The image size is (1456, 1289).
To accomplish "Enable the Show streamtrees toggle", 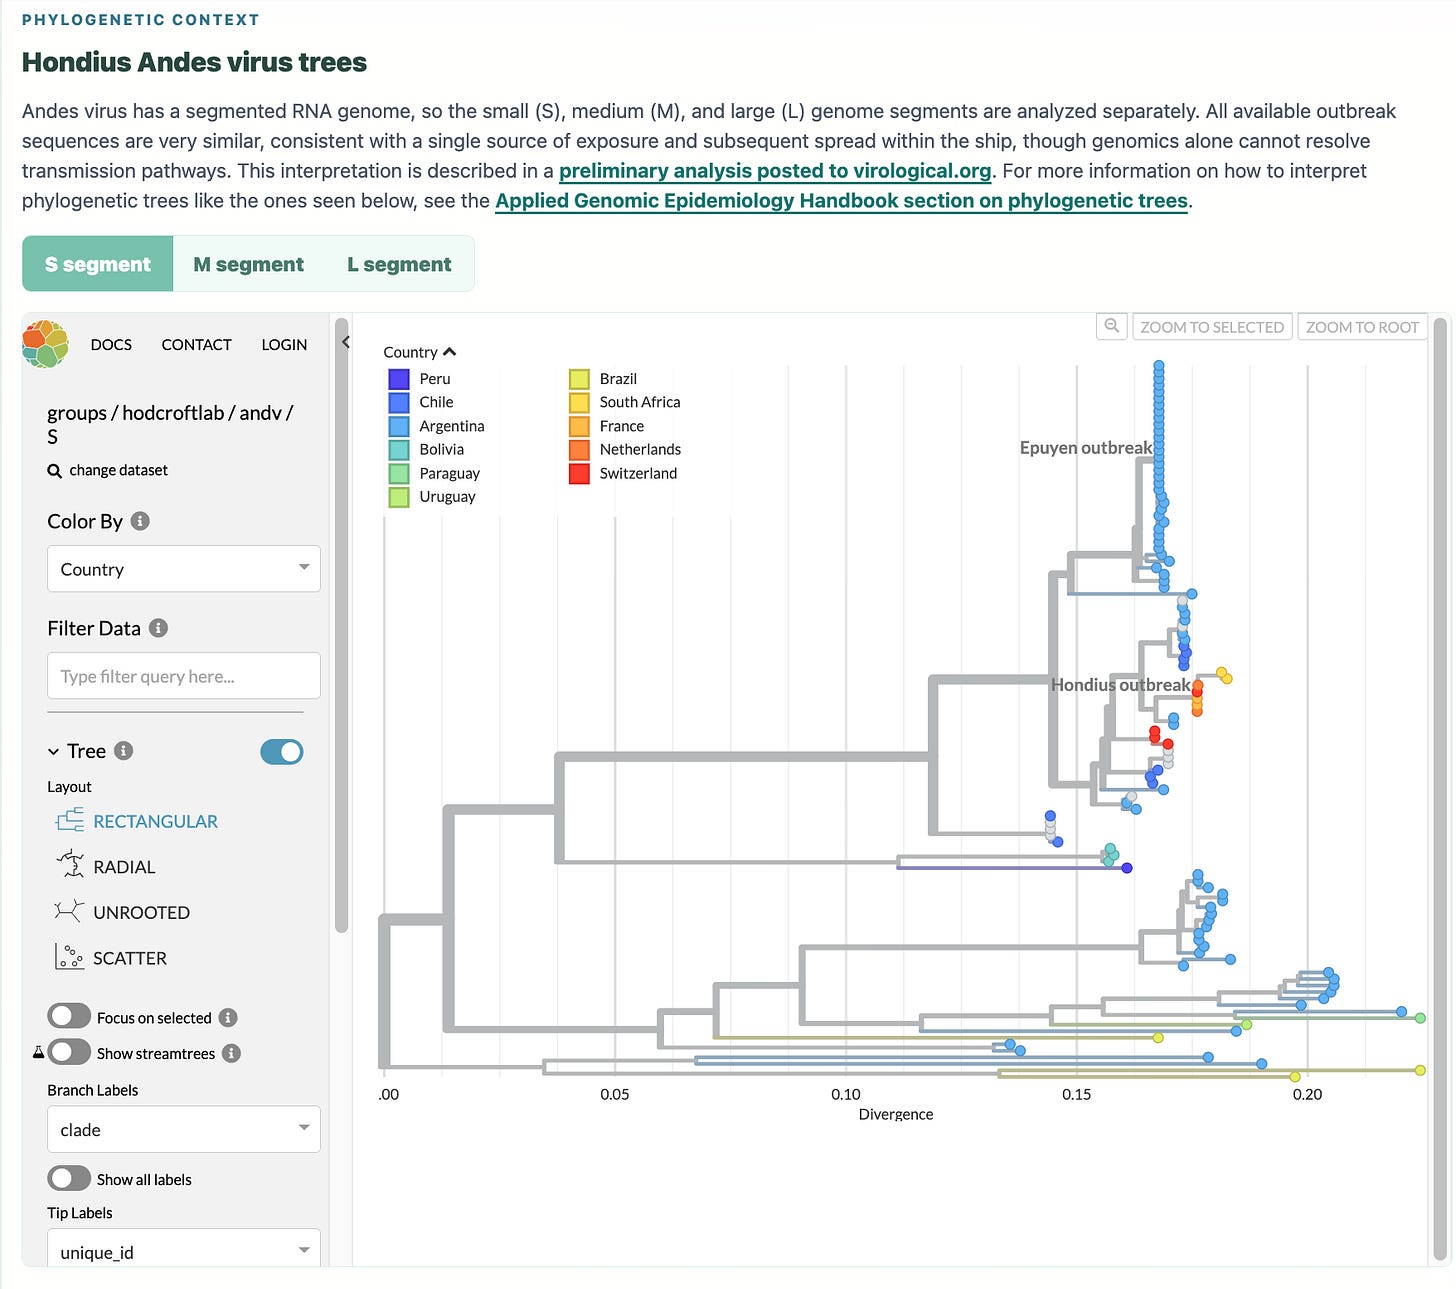I will [69, 1052].
